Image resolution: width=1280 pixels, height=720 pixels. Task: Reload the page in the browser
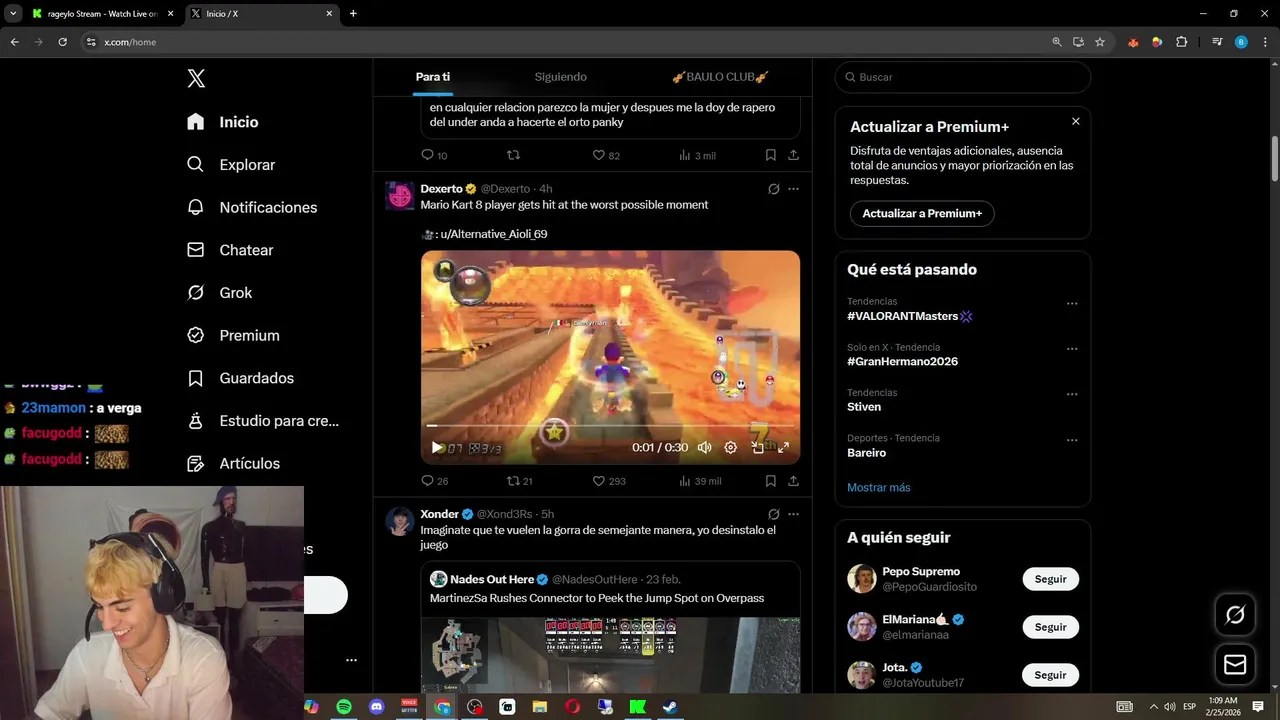pyautogui.click(x=62, y=42)
